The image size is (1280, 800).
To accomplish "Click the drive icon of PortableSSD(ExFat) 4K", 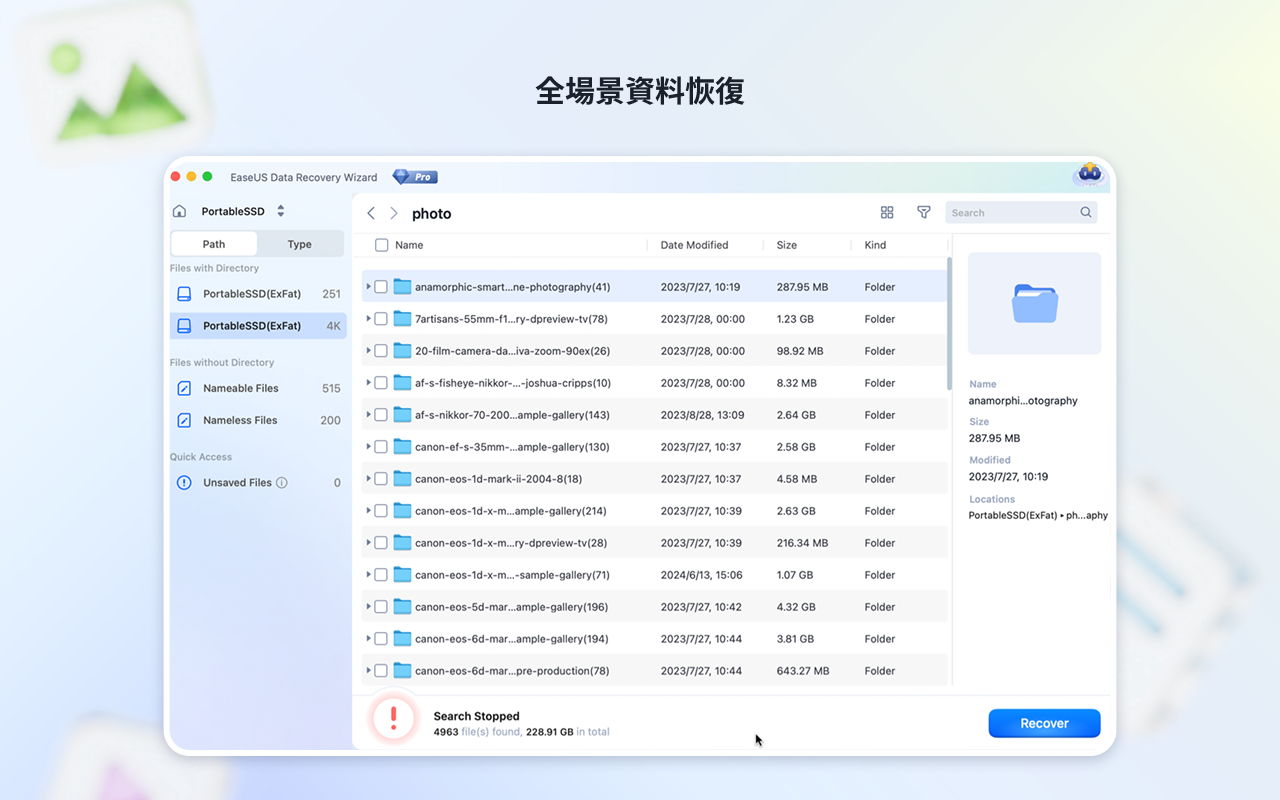I will 184,326.
